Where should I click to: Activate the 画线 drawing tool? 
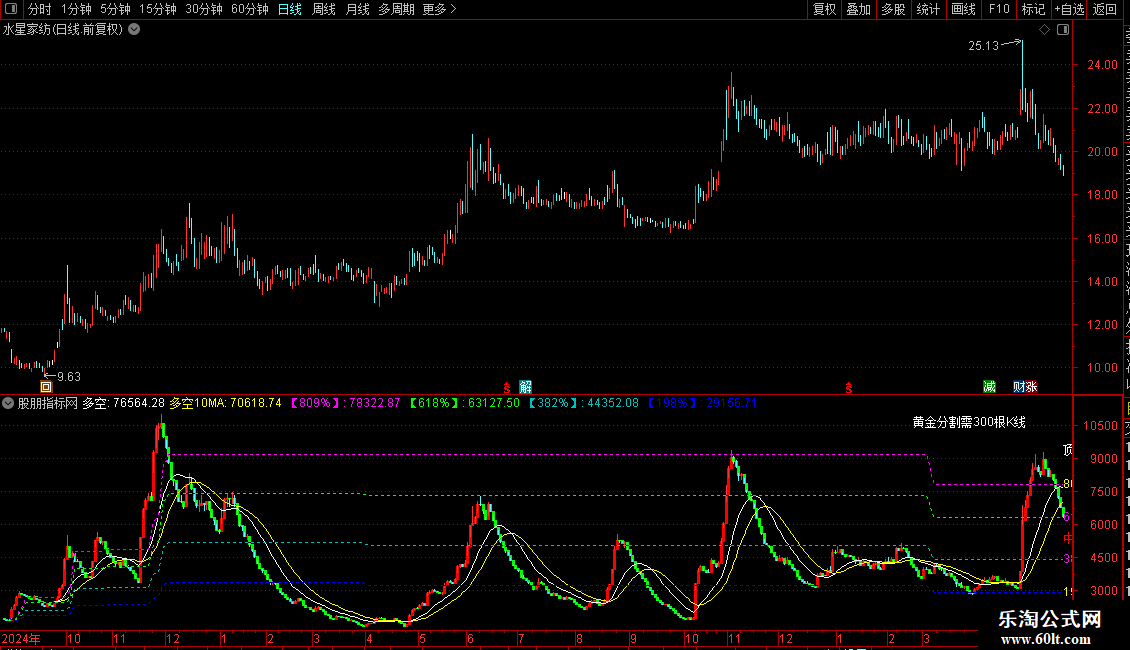[x=963, y=9]
